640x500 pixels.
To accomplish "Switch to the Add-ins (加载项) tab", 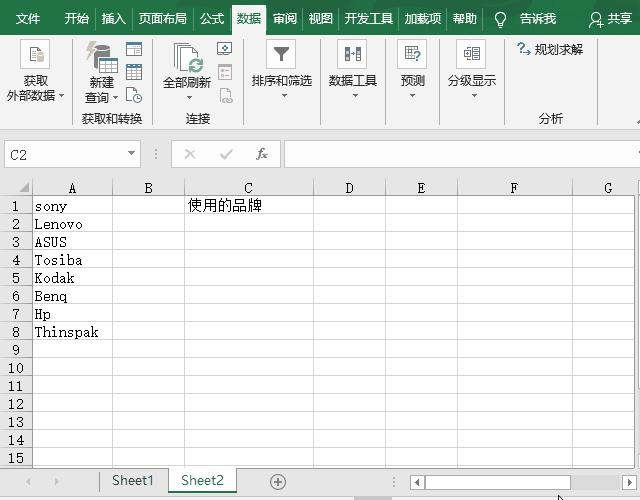I will (x=423, y=19).
